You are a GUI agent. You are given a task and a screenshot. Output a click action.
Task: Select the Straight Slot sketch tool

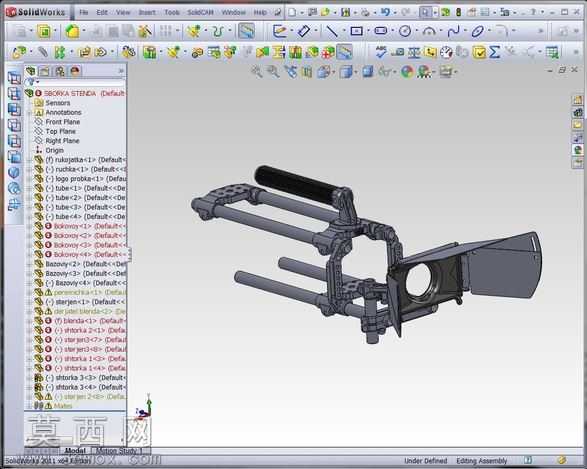tap(381, 31)
